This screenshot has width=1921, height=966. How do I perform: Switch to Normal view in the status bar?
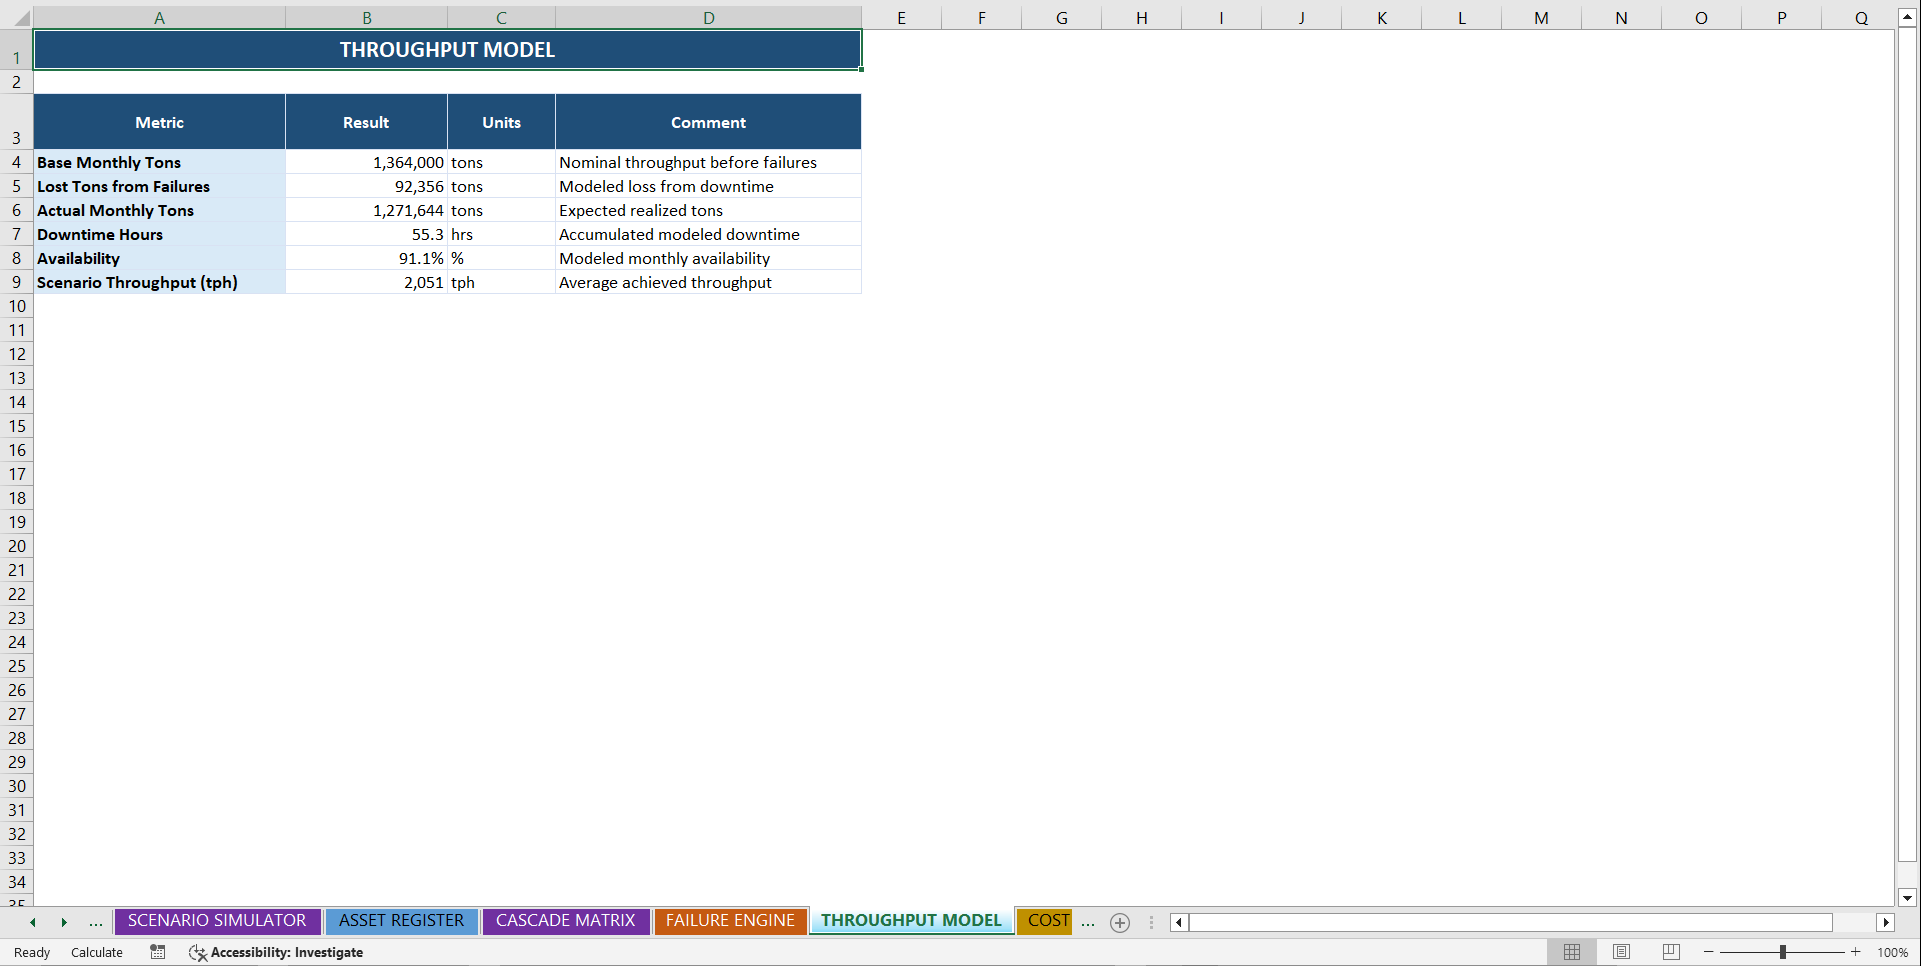coord(1571,952)
